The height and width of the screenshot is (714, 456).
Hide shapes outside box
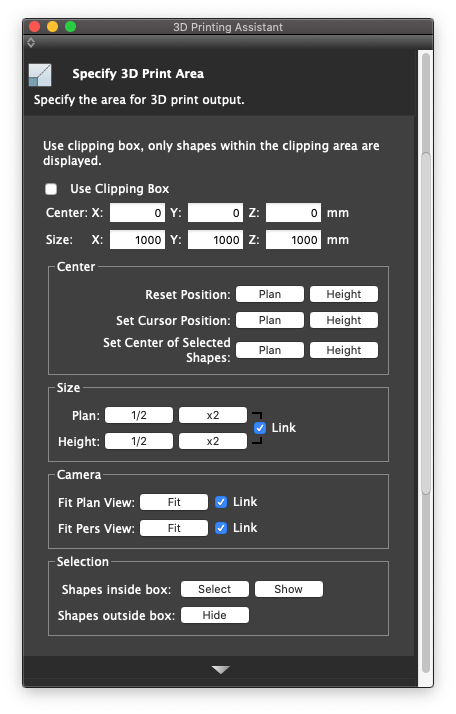[x=215, y=615]
